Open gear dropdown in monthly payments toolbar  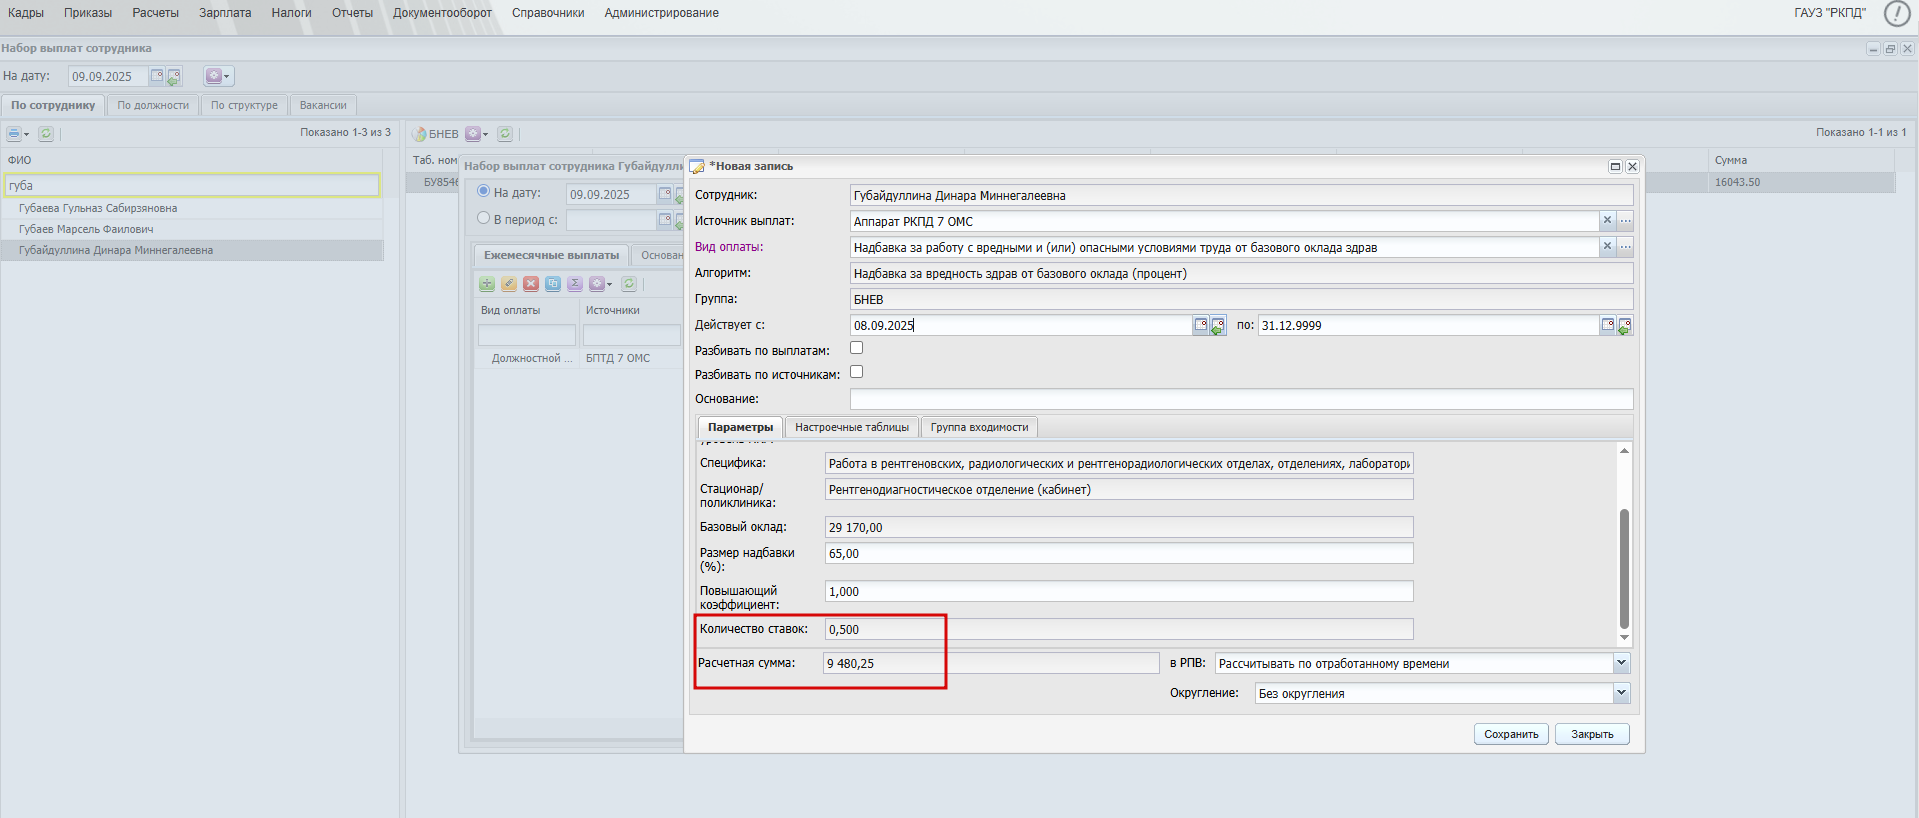[x=600, y=284]
